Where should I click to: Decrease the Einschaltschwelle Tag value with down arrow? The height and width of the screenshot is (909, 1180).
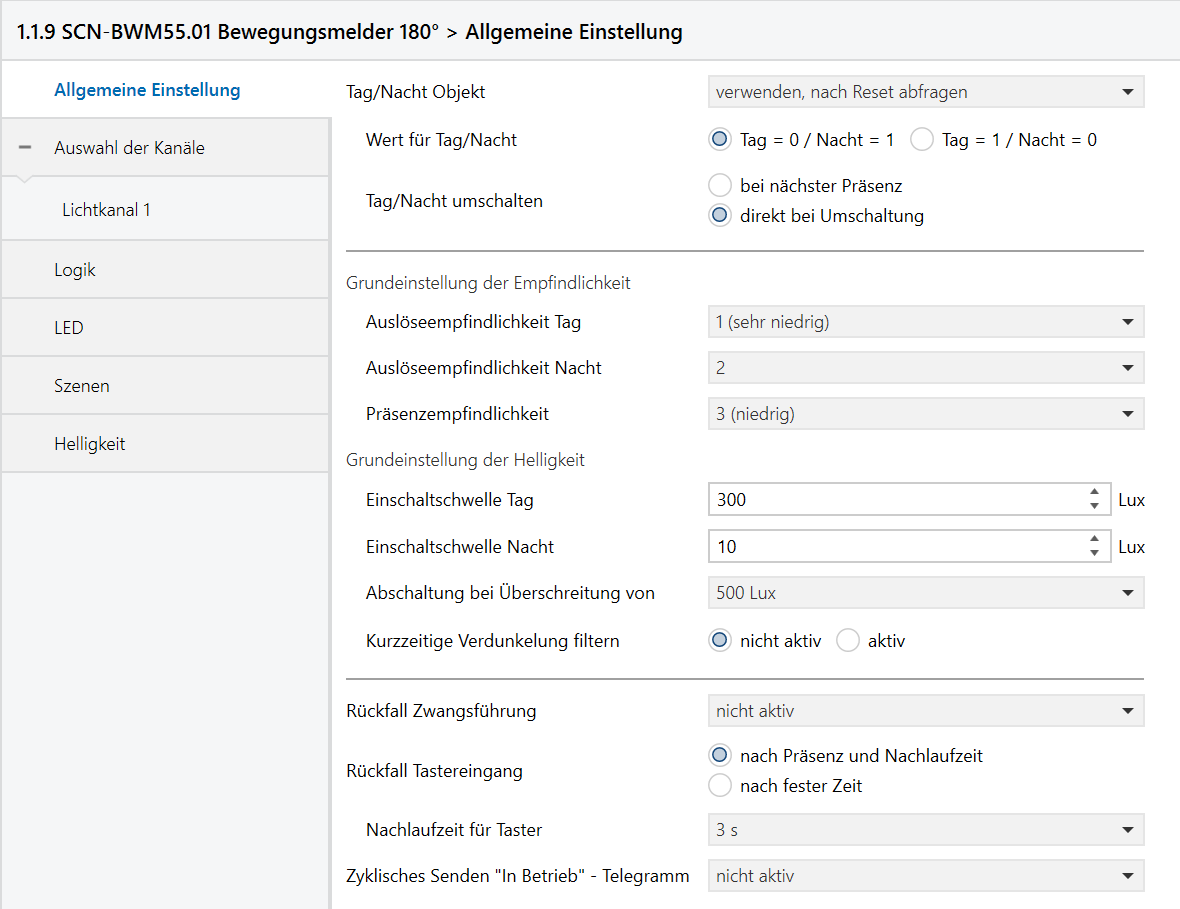(1095, 506)
